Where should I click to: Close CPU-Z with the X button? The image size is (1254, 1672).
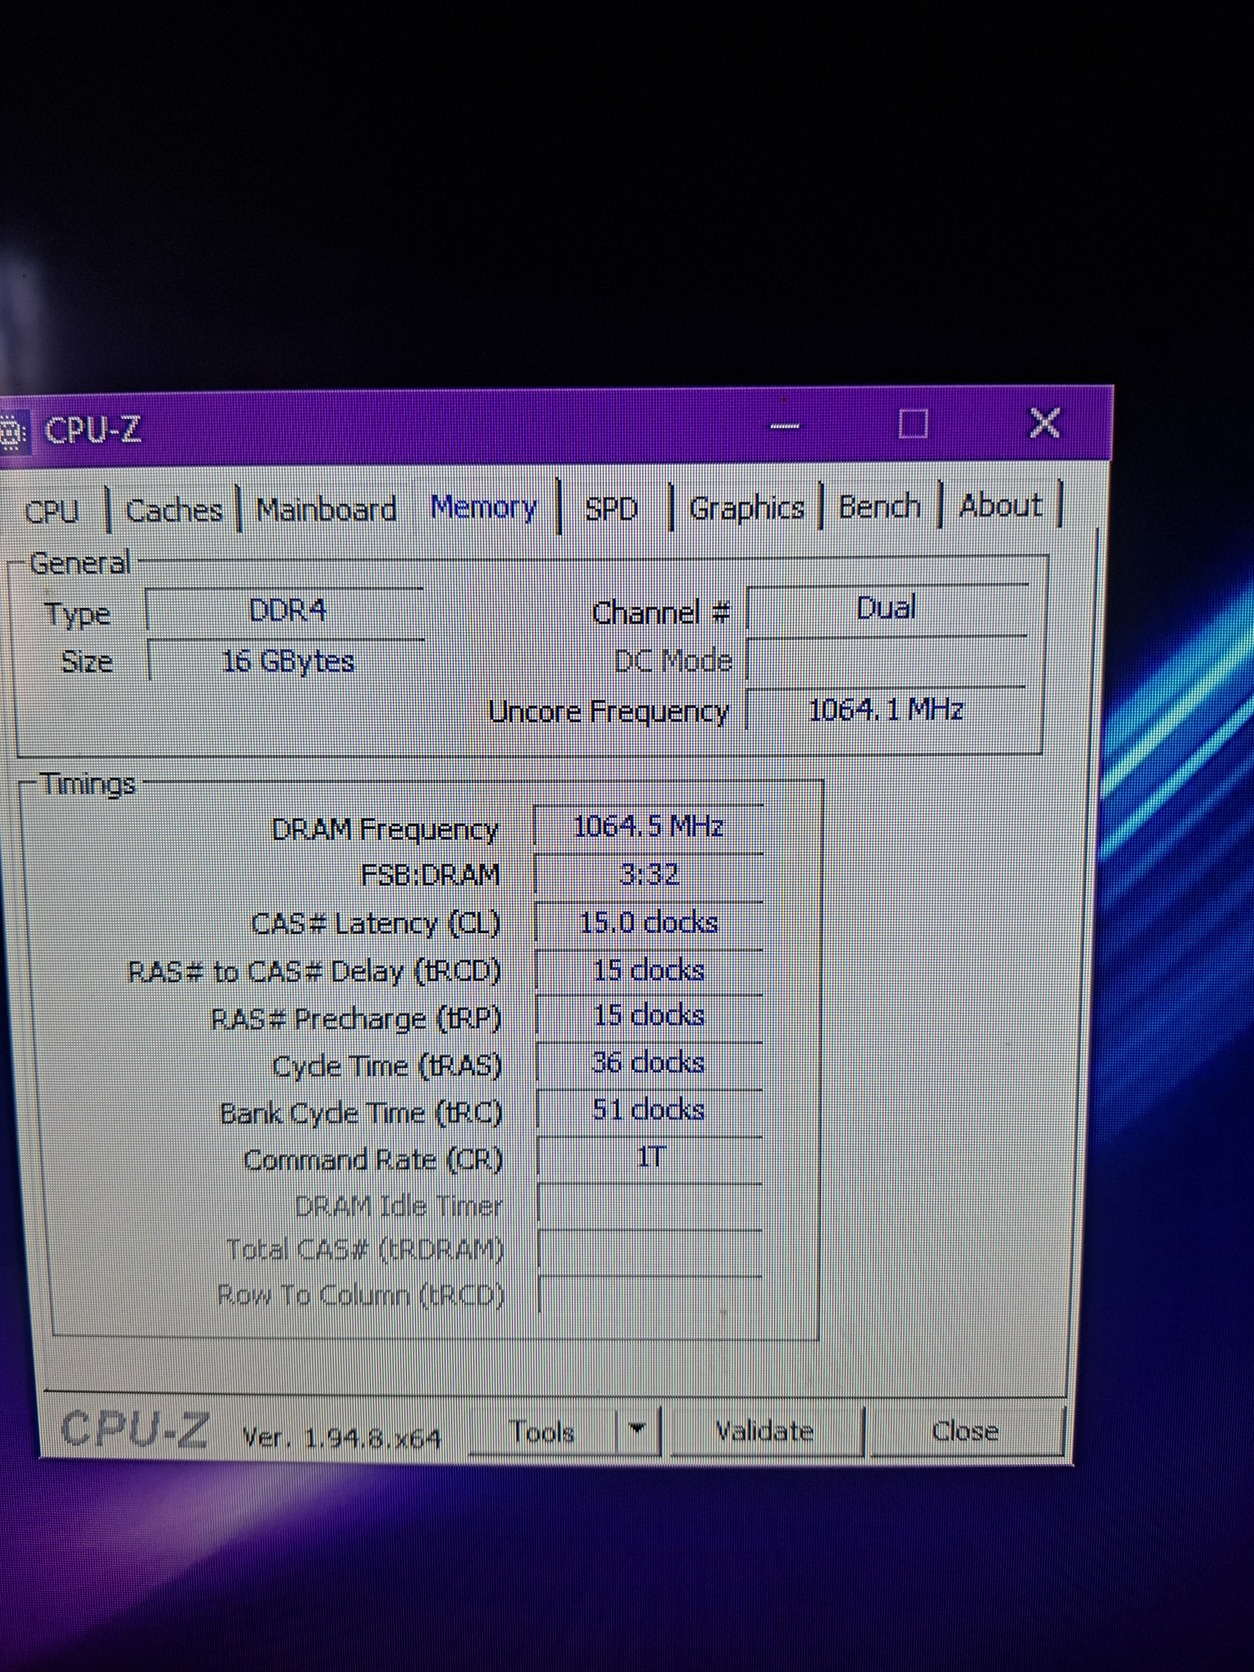(x=1045, y=423)
